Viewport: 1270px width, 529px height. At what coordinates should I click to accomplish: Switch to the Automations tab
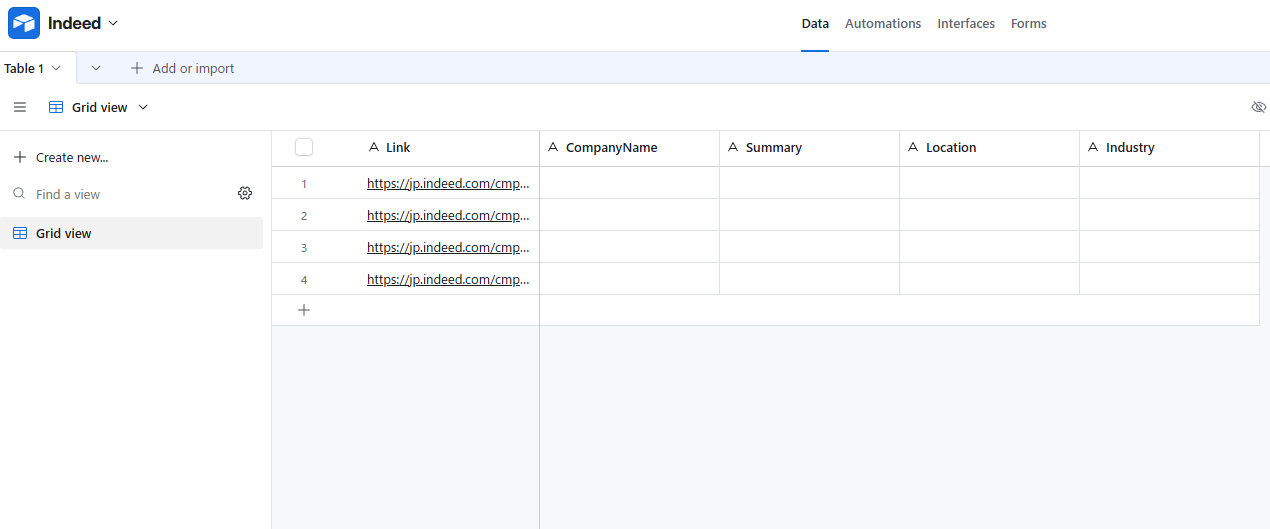[x=882, y=23]
